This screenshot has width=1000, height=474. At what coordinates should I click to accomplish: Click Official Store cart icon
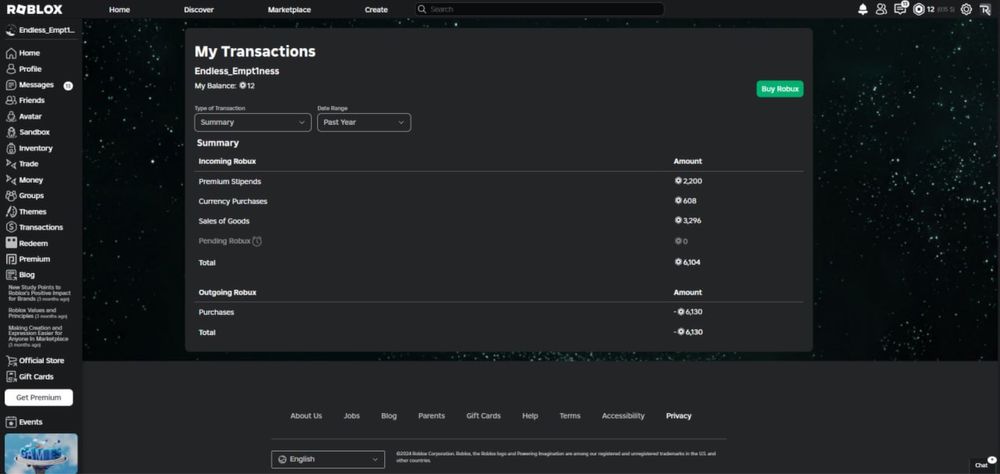click(x=11, y=360)
